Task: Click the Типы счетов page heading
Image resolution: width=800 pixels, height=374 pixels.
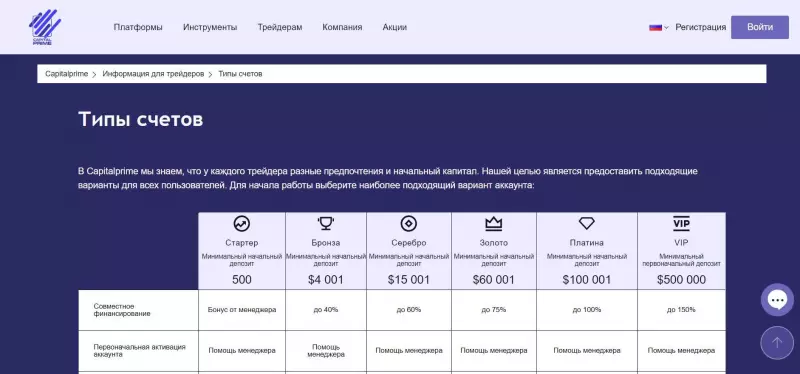Action: 140,119
